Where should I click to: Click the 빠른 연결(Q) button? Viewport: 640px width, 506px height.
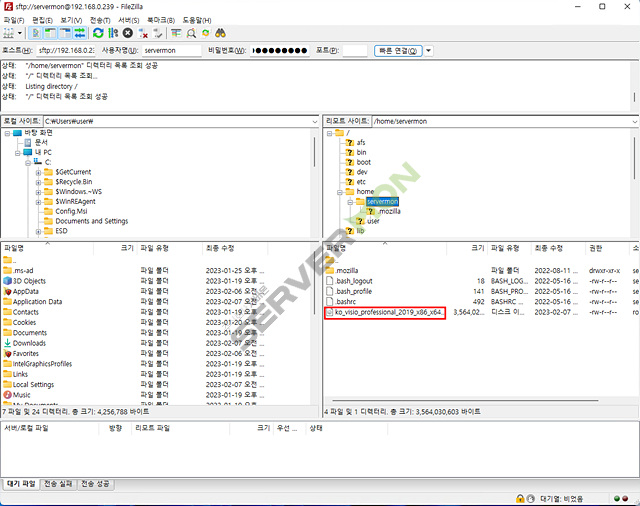pyautogui.click(x=398, y=51)
